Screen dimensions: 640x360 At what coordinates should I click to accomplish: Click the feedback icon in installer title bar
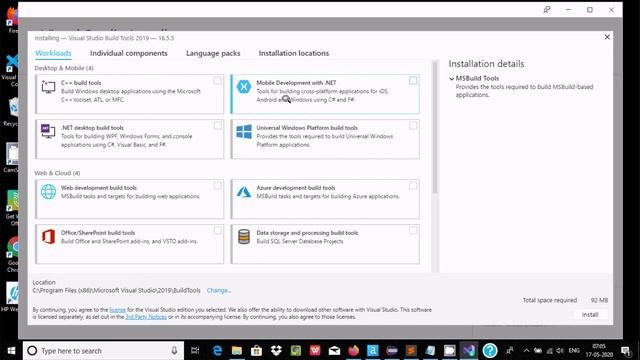tap(547, 10)
